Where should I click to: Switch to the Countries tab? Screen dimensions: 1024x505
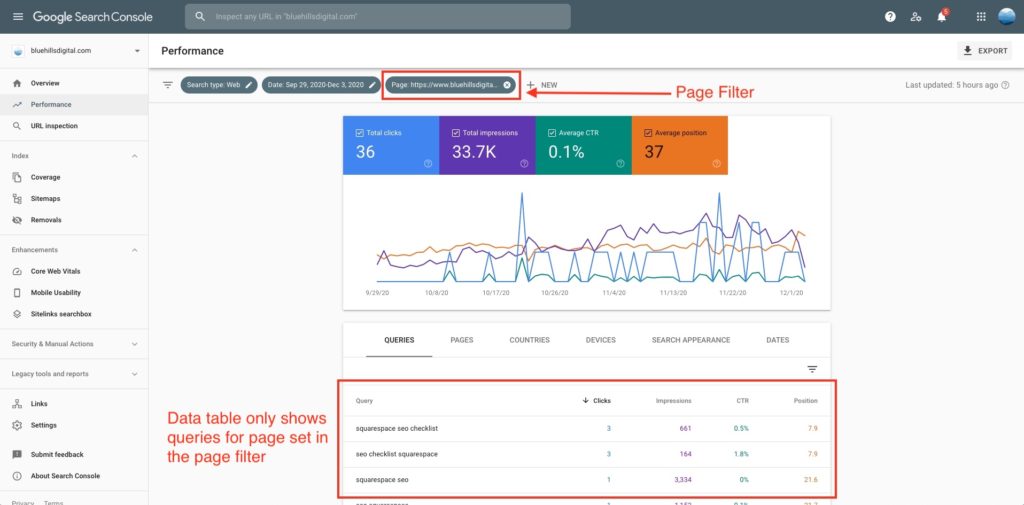(x=530, y=340)
